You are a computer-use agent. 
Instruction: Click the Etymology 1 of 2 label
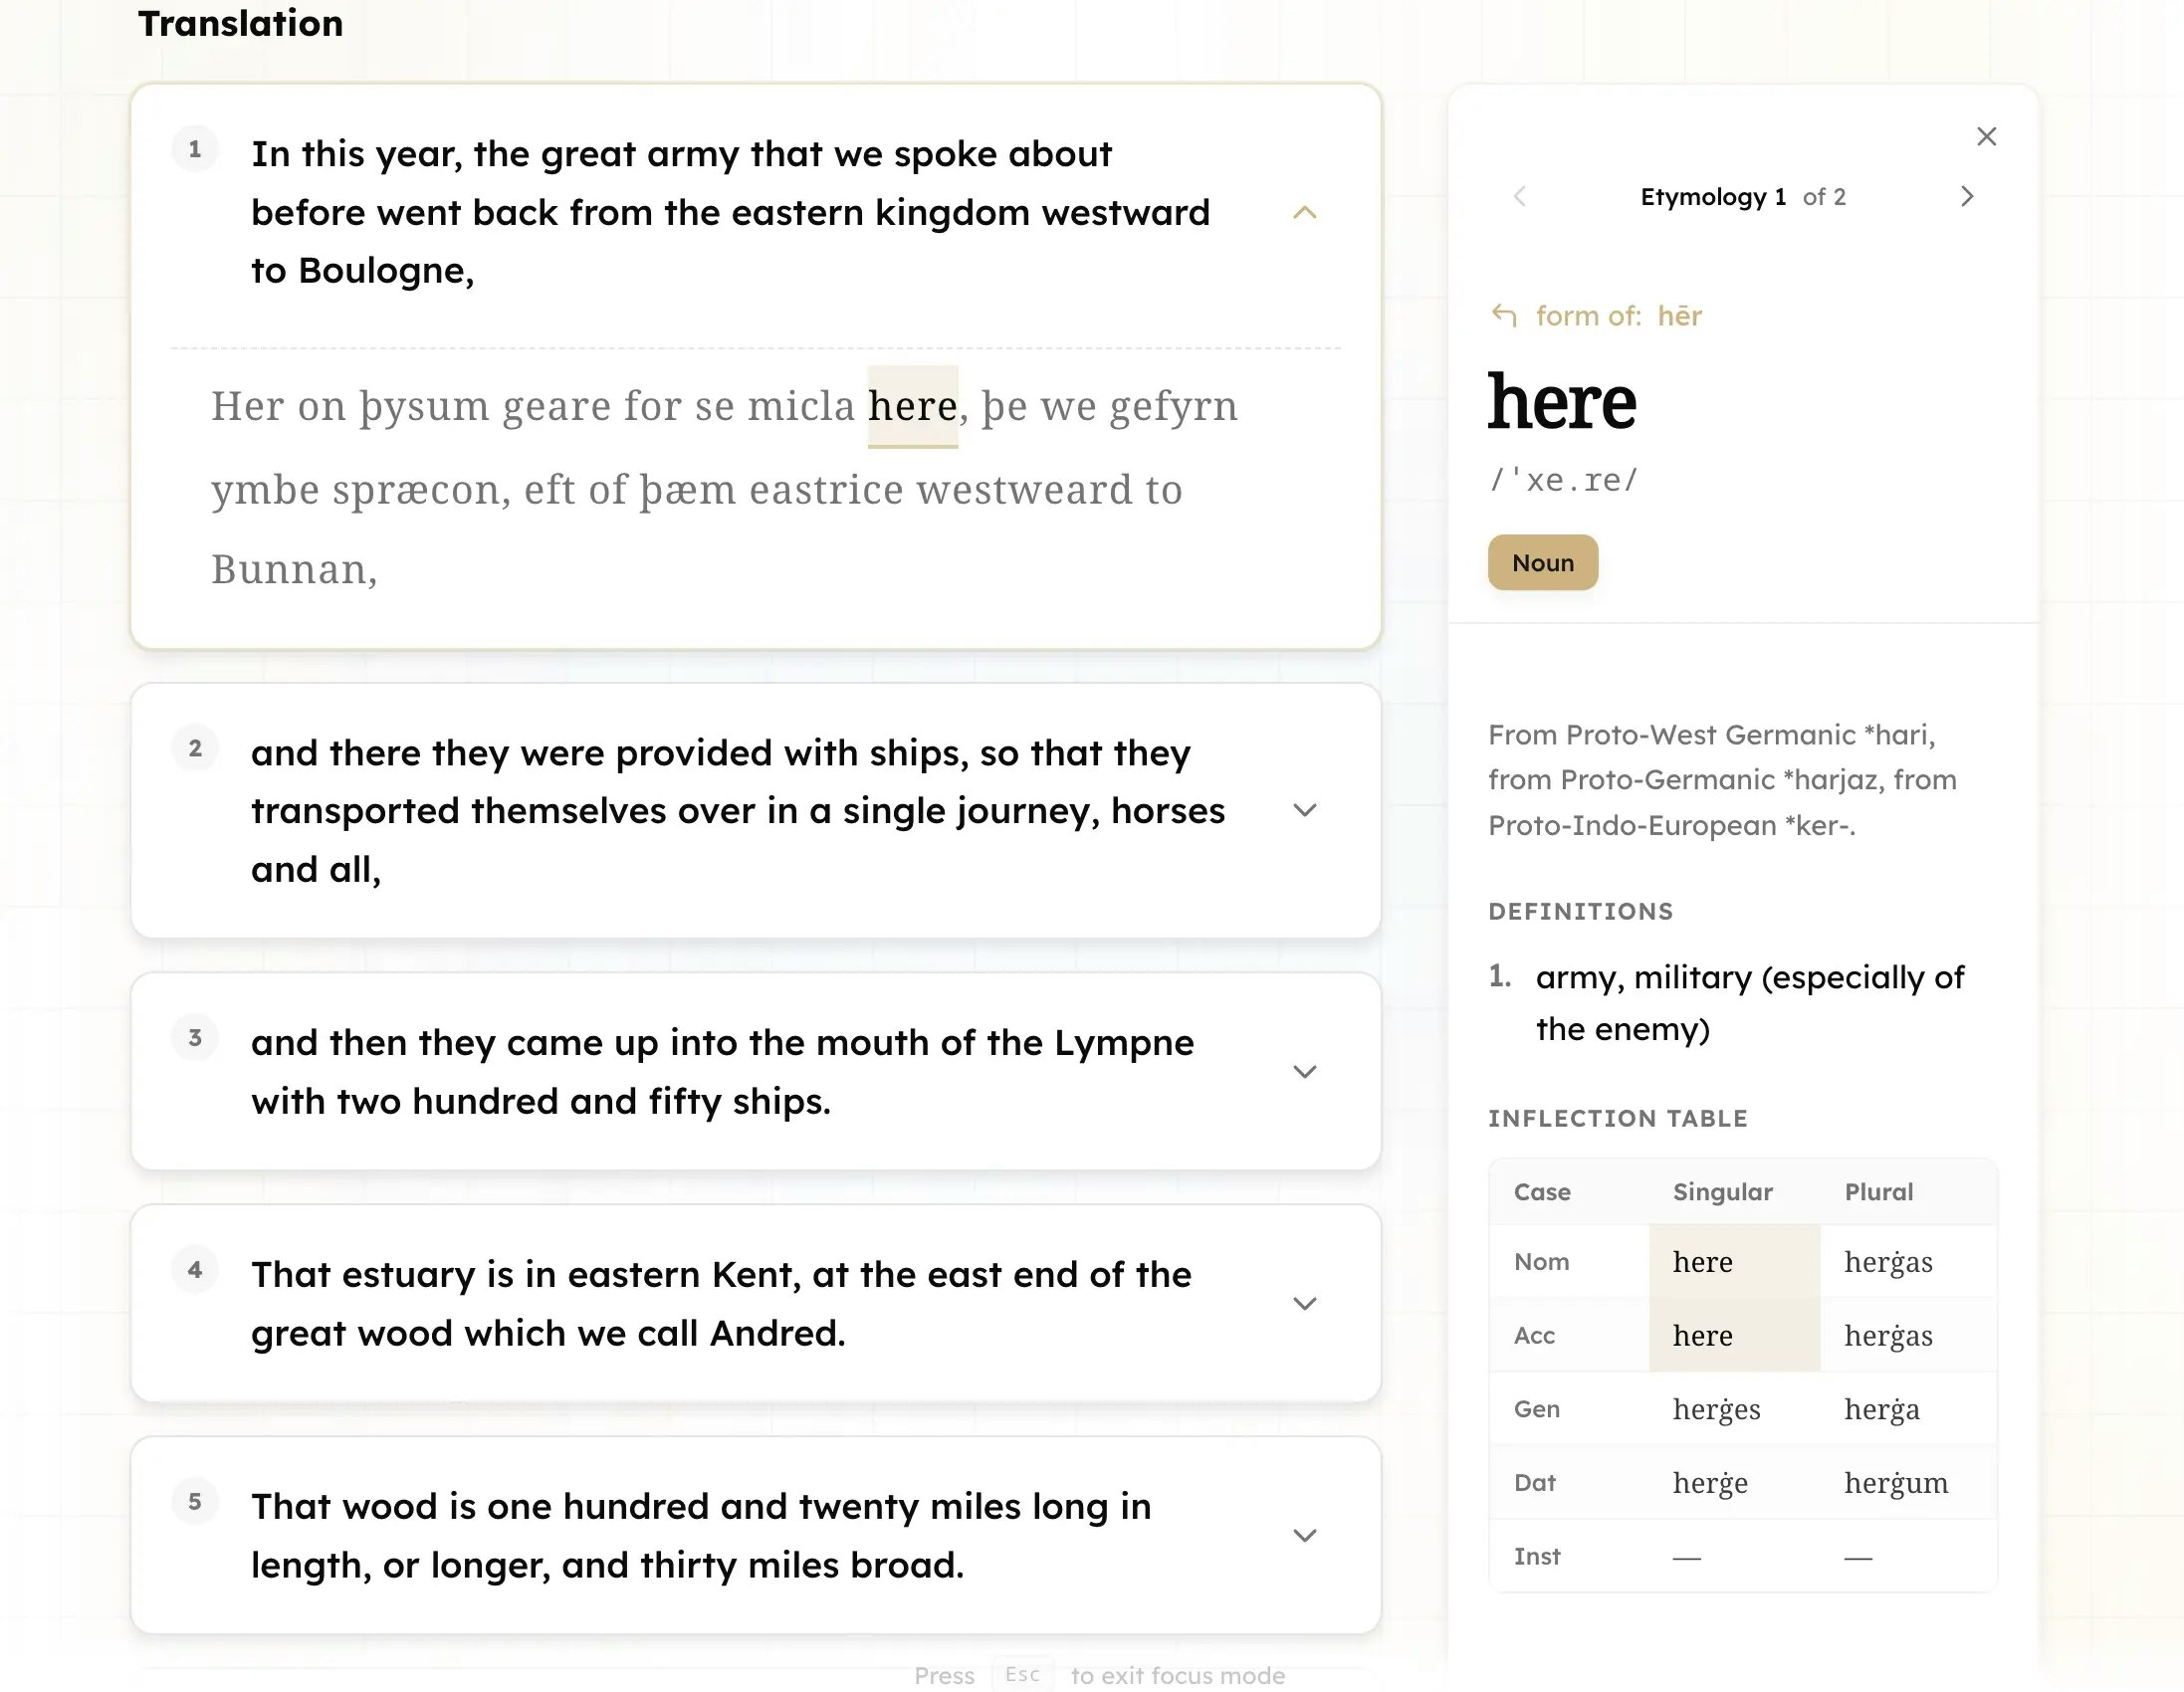1743,197
